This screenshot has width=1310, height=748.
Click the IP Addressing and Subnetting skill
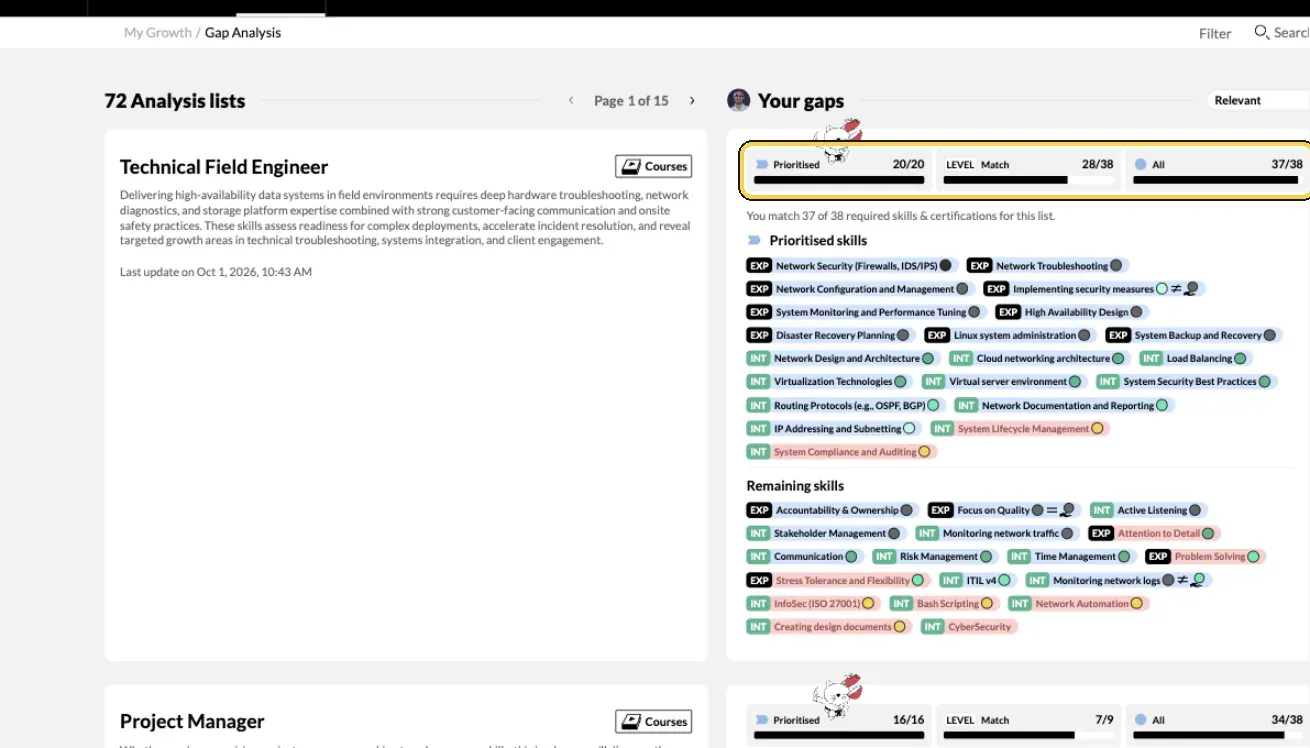[832, 429]
